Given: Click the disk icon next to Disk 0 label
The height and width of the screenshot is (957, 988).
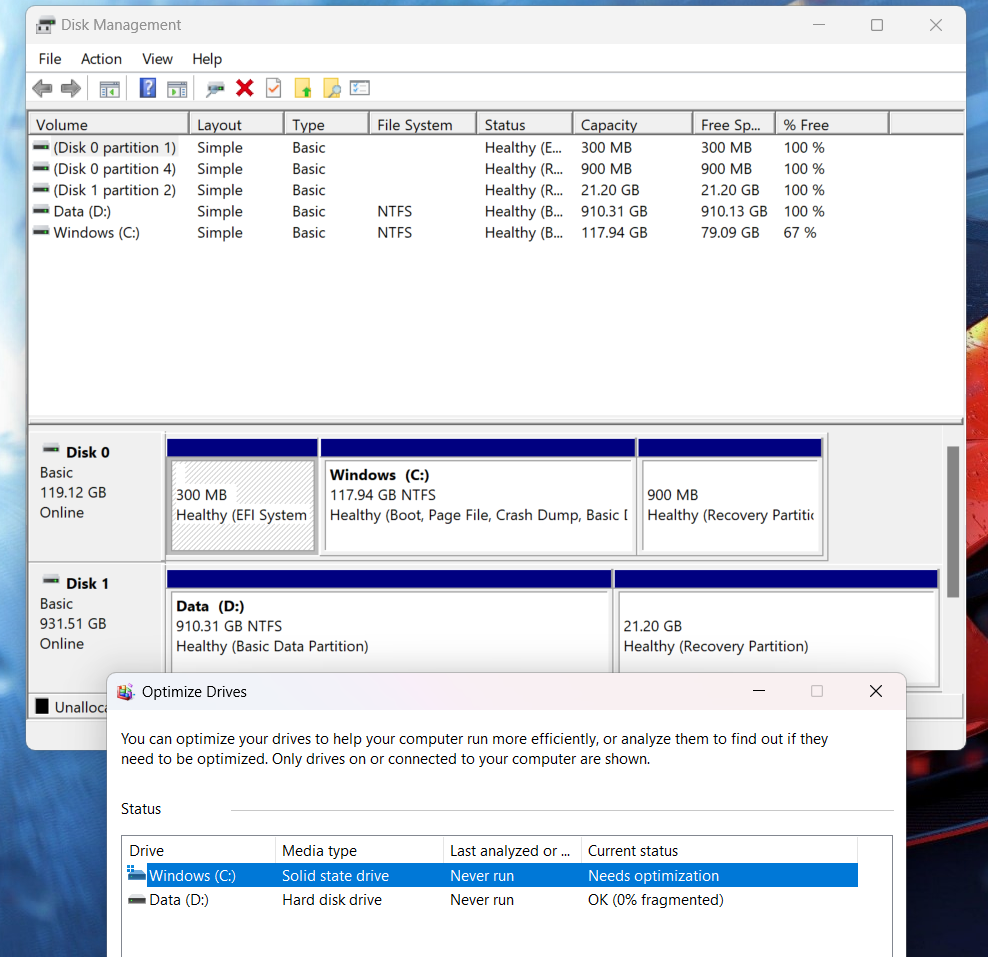Looking at the screenshot, I should pos(51,449).
